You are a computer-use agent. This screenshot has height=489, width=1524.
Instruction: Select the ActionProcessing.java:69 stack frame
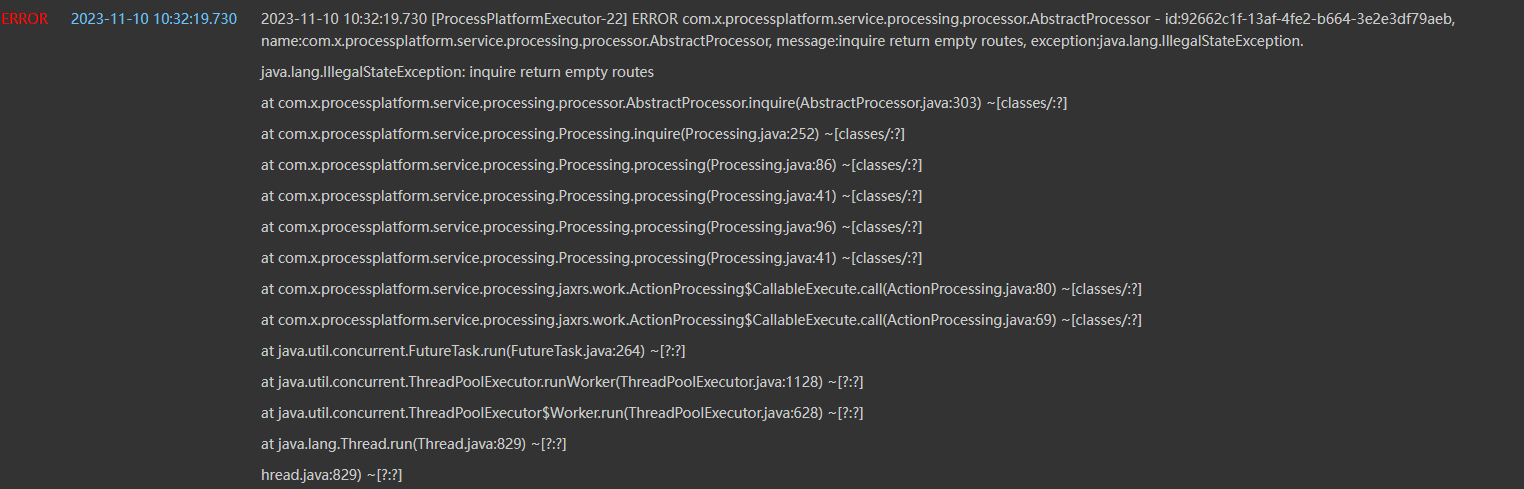coord(701,320)
